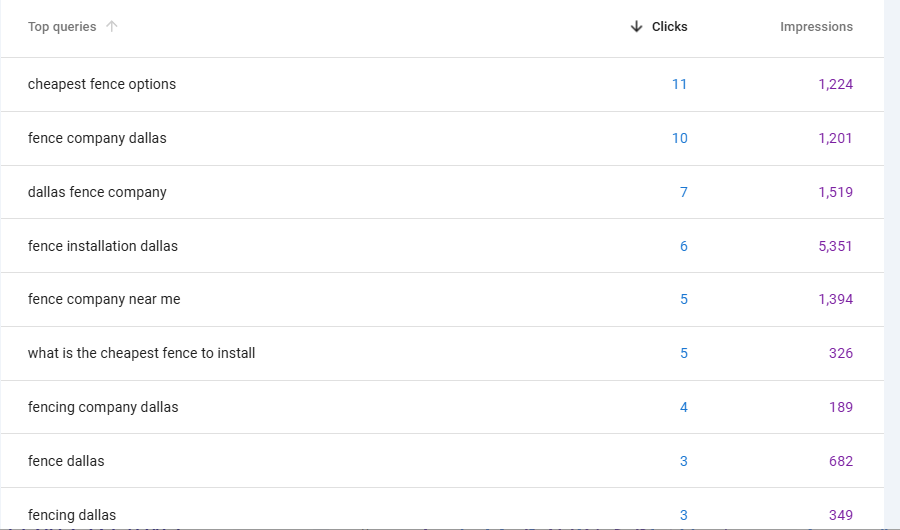Select the 'fence dallas' query row
This screenshot has width=900, height=530.
pos(66,461)
